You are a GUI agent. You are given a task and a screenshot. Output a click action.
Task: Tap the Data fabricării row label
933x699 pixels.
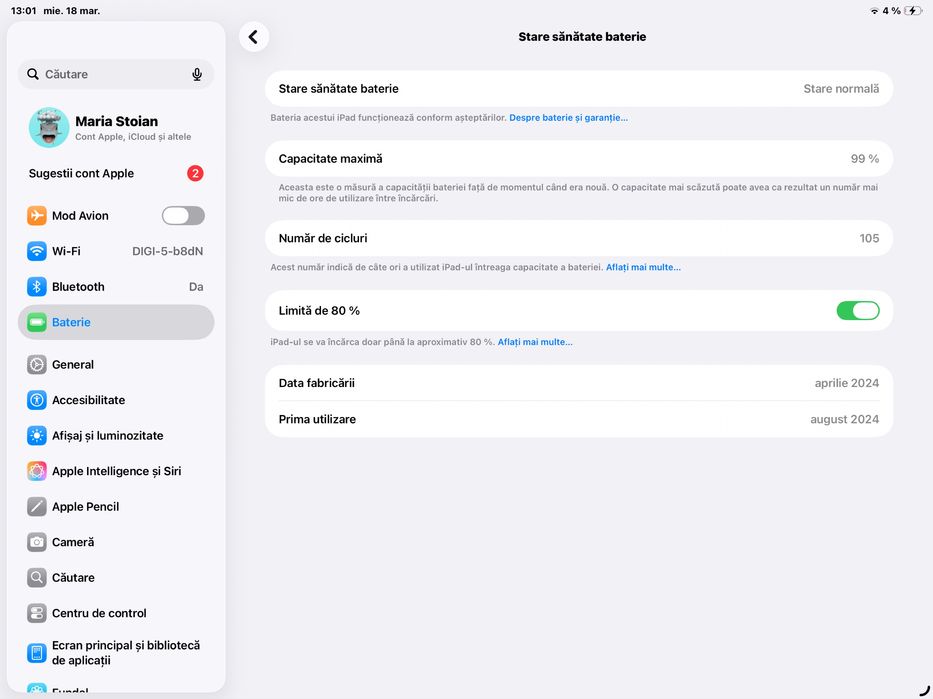317,383
